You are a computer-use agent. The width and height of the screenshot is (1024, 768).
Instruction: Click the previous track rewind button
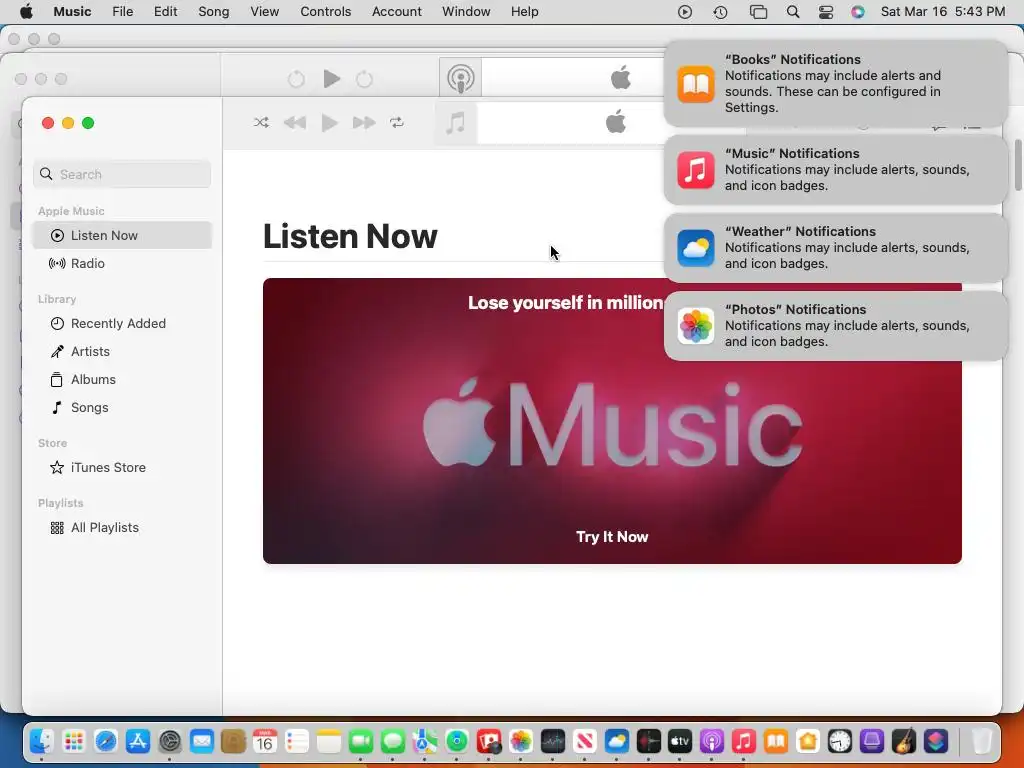(x=295, y=123)
